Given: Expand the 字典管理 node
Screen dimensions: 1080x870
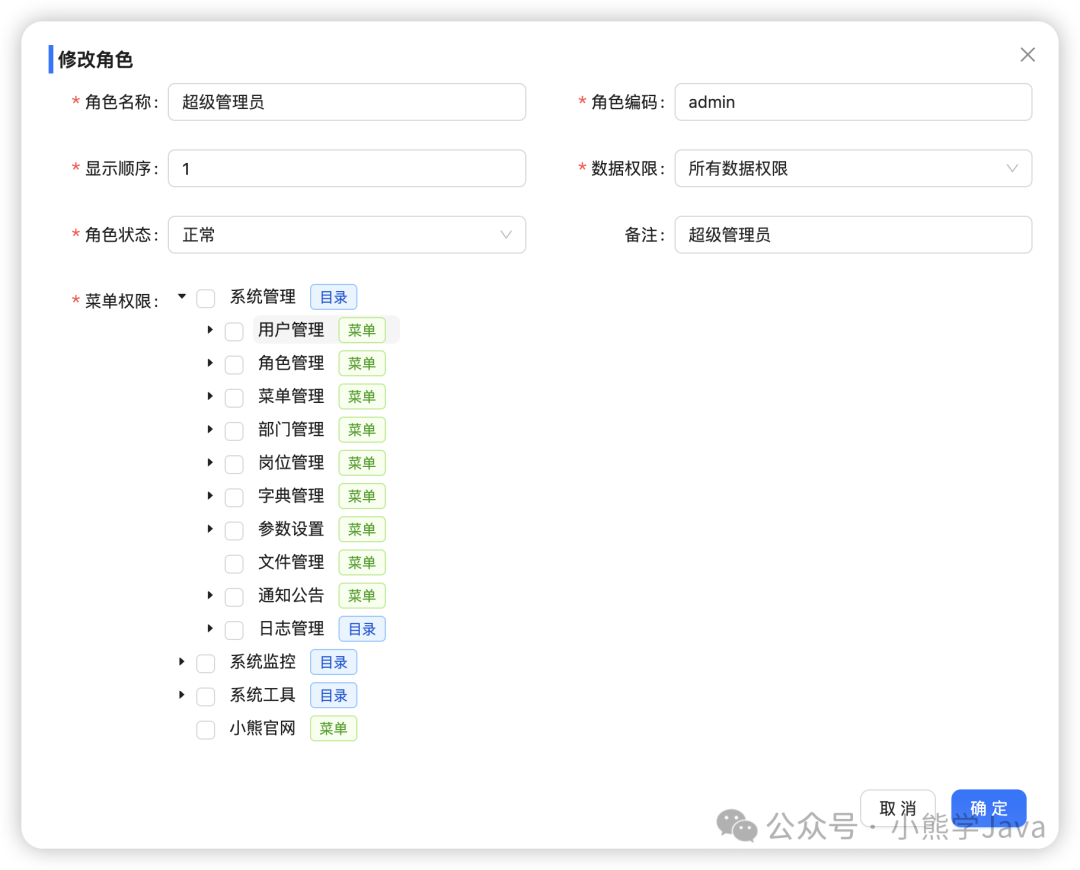Looking at the screenshot, I should click(210, 495).
